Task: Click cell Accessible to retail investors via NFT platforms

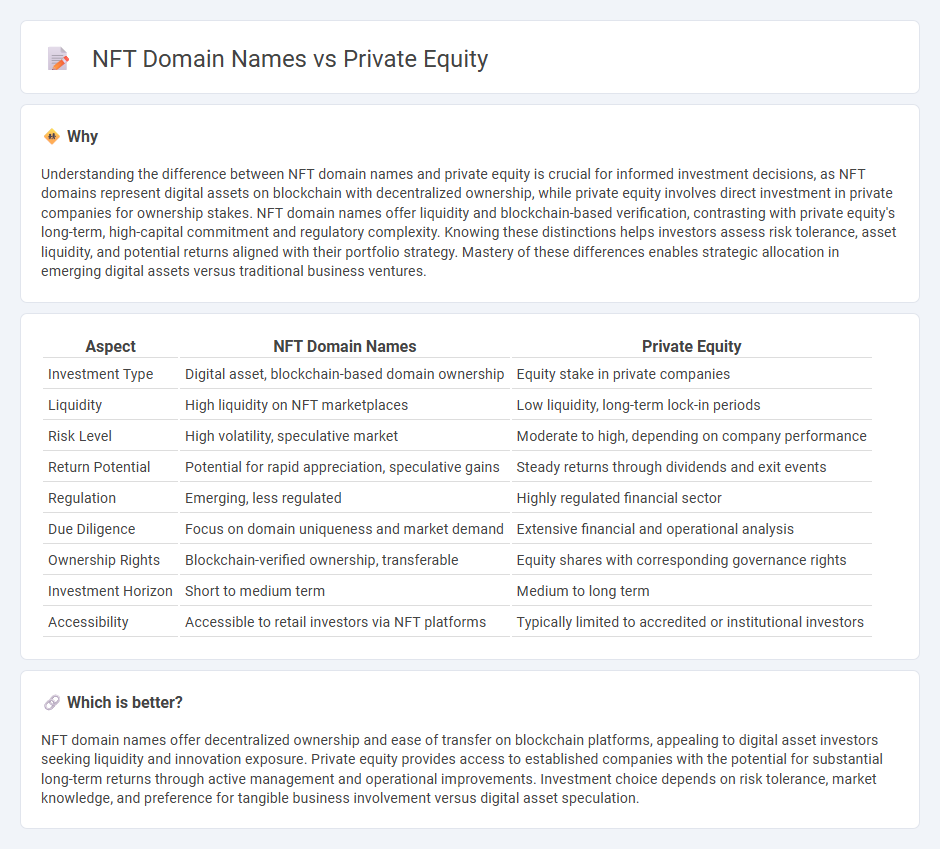Action: tap(345, 622)
